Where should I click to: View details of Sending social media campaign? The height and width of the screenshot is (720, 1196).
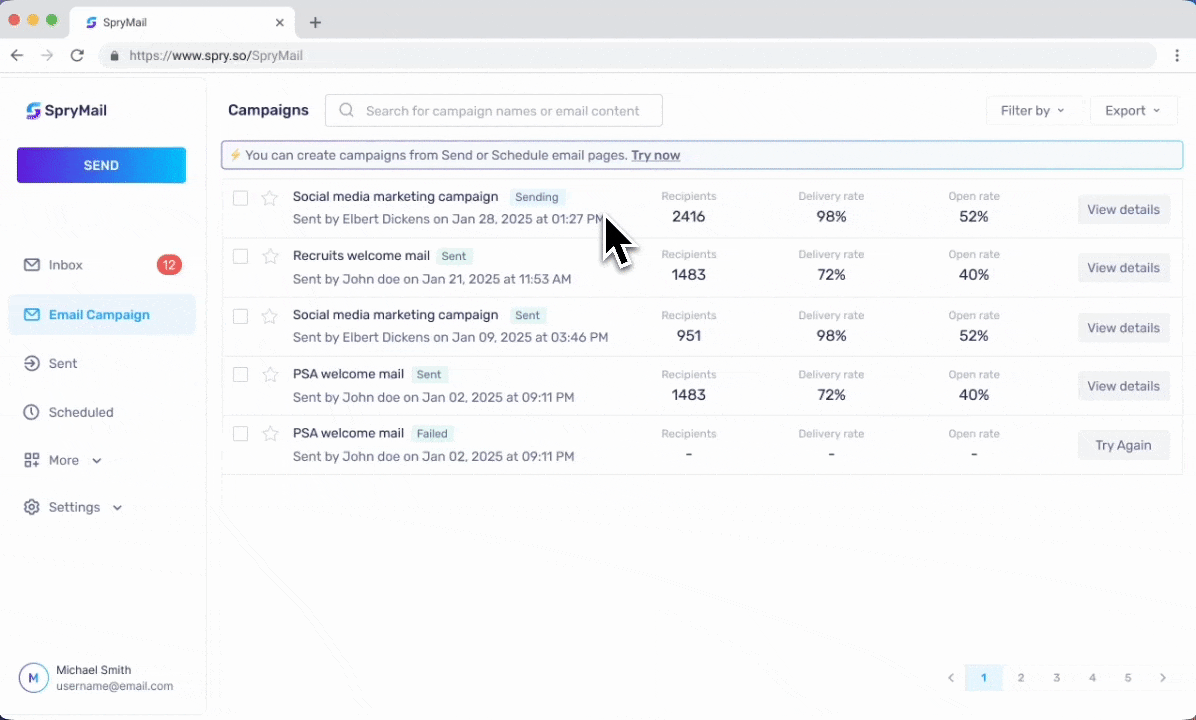click(1124, 209)
